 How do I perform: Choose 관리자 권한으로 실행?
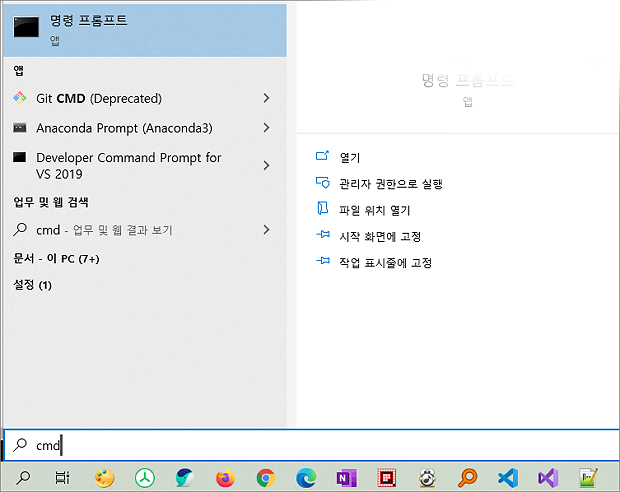391,184
